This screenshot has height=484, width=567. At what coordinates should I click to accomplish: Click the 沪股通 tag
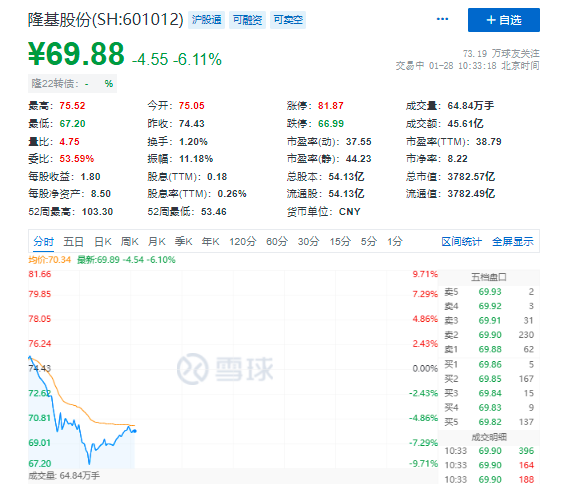click(206, 20)
